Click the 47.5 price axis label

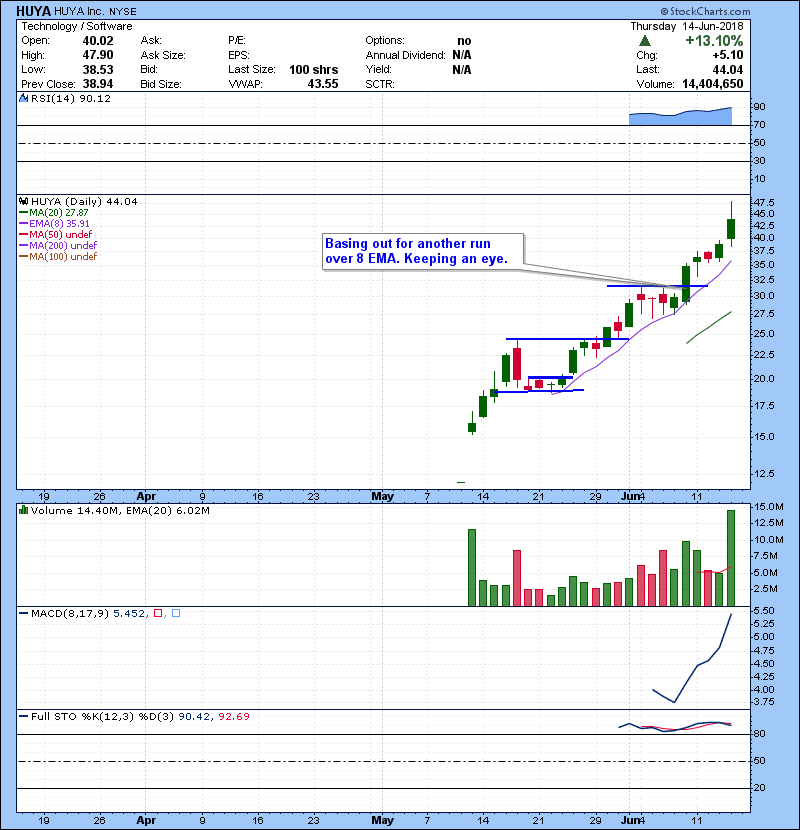[763, 202]
